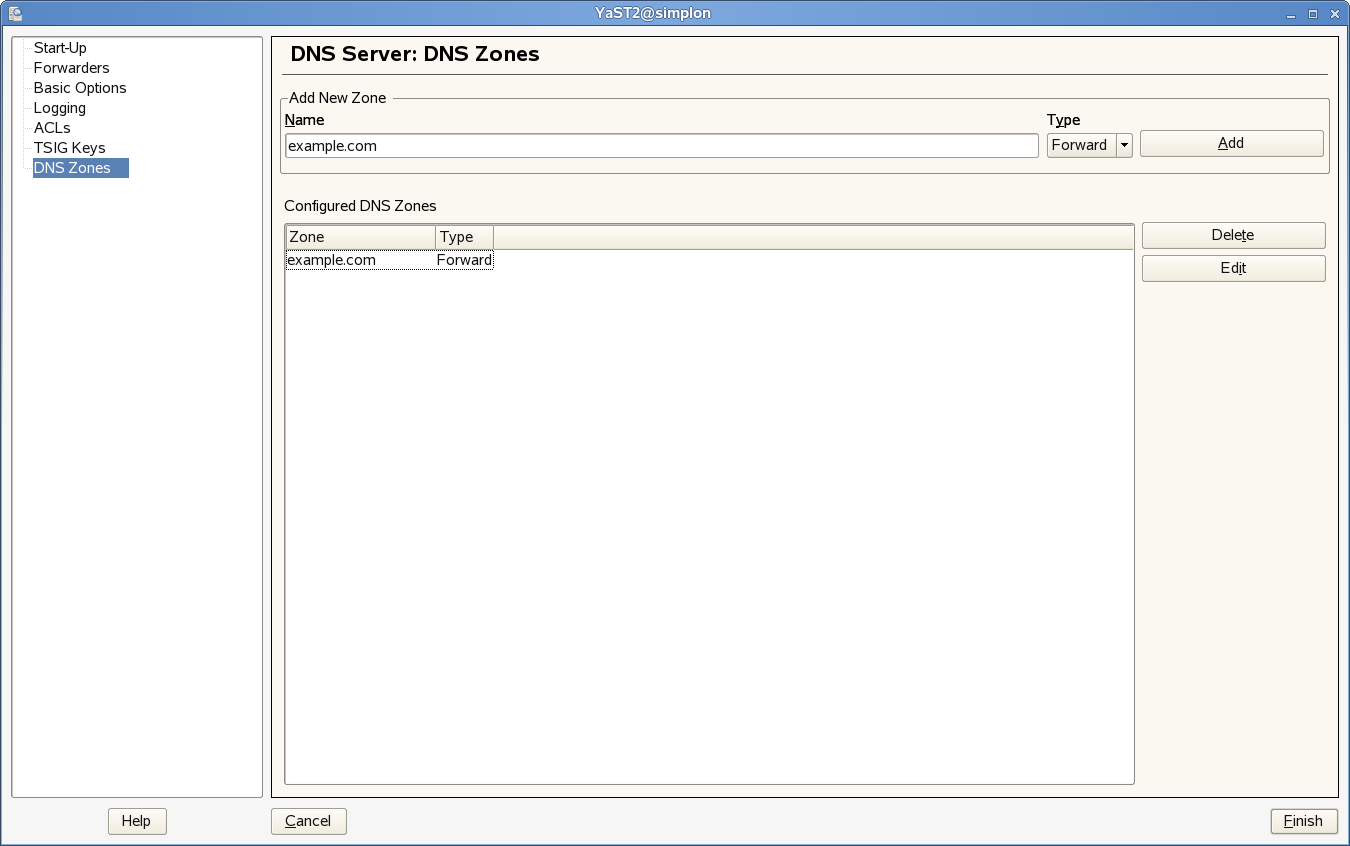This screenshot has height=846, width=1350.
Task: Open the ACLs section
Action: coord(52,128)
